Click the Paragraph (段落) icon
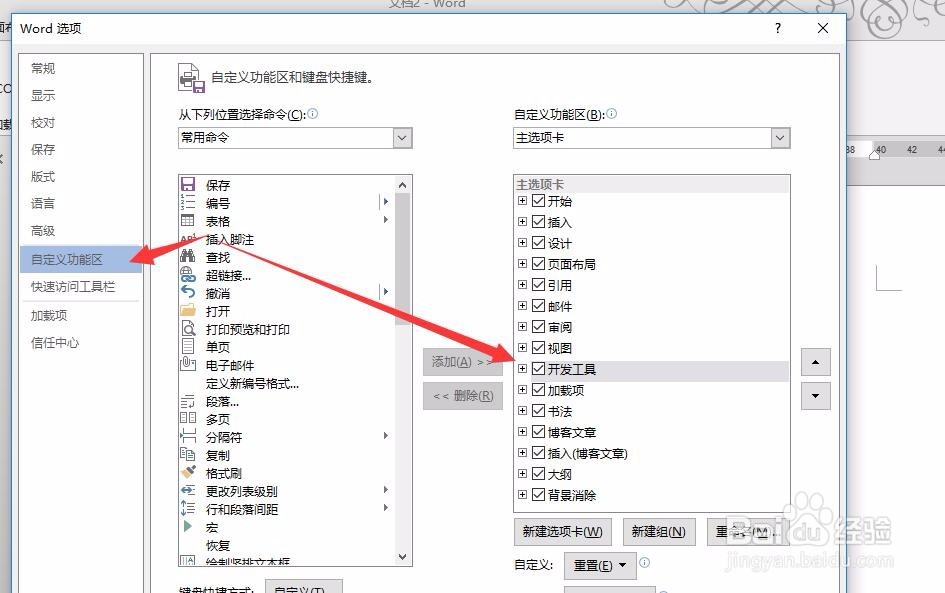 188,401
